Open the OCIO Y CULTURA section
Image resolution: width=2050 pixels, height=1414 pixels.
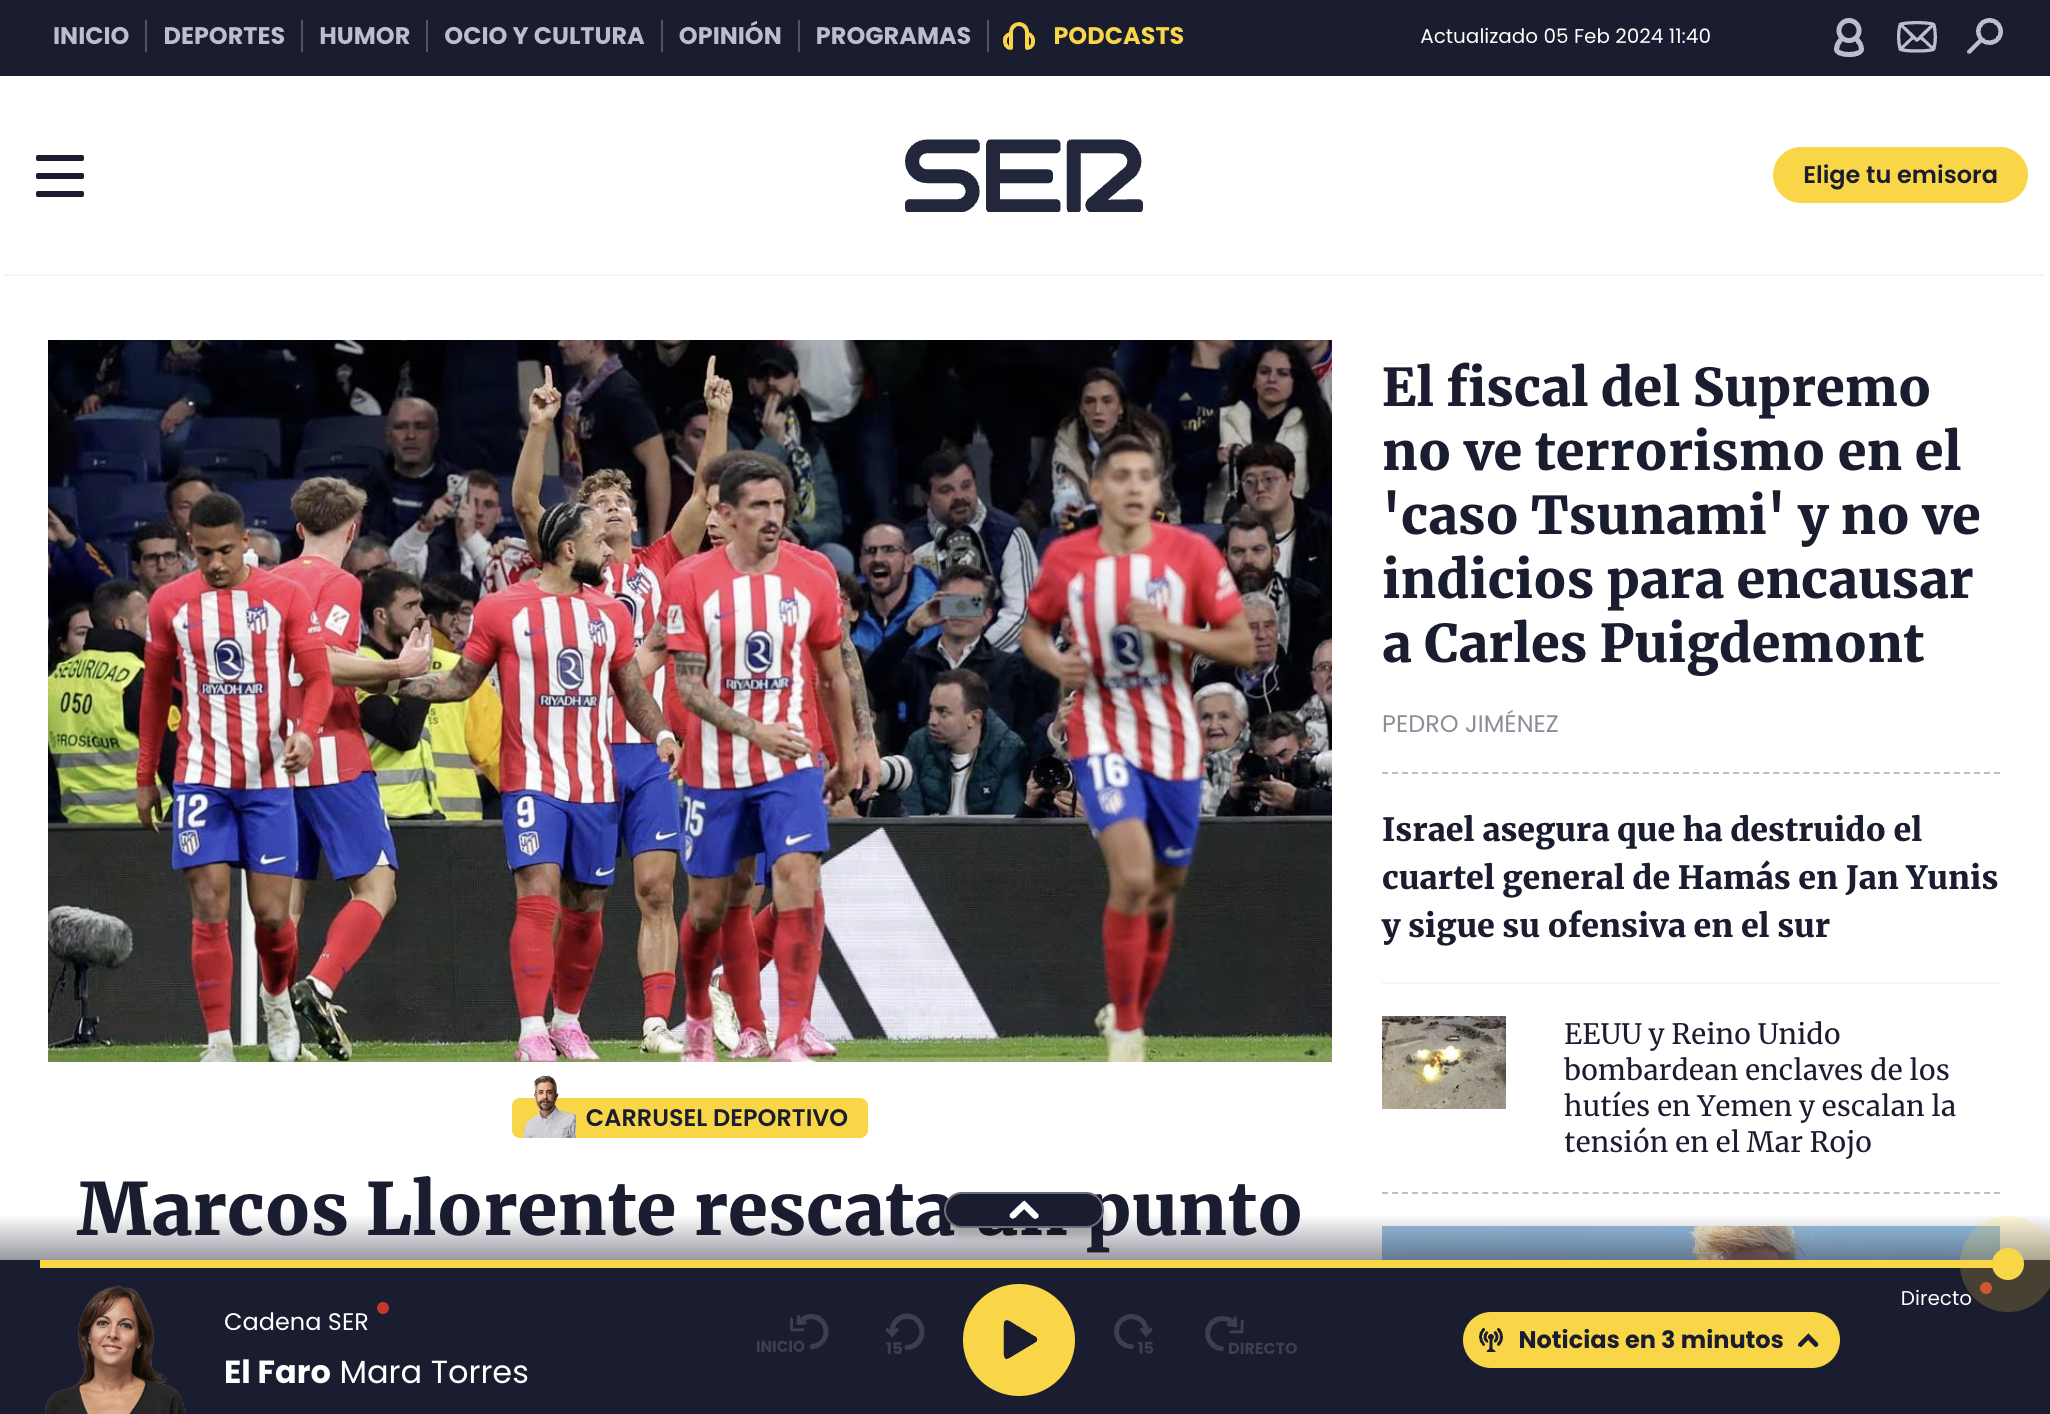(x=544, y=36)
